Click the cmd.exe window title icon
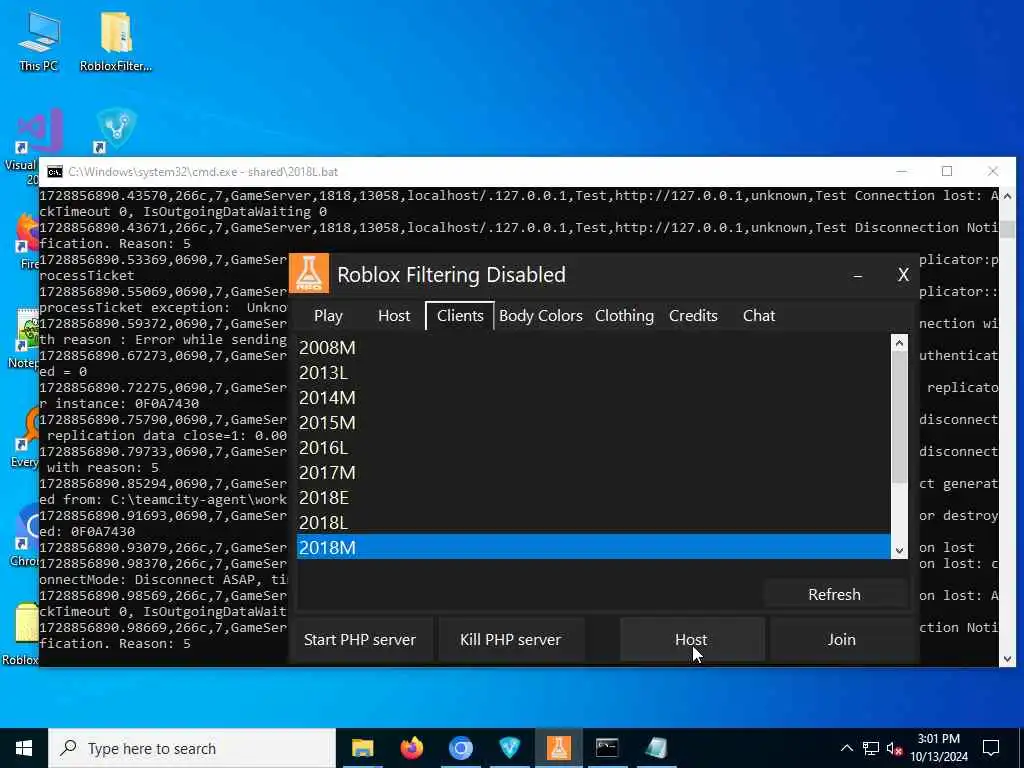The image size is (1024, 768). 55,172
